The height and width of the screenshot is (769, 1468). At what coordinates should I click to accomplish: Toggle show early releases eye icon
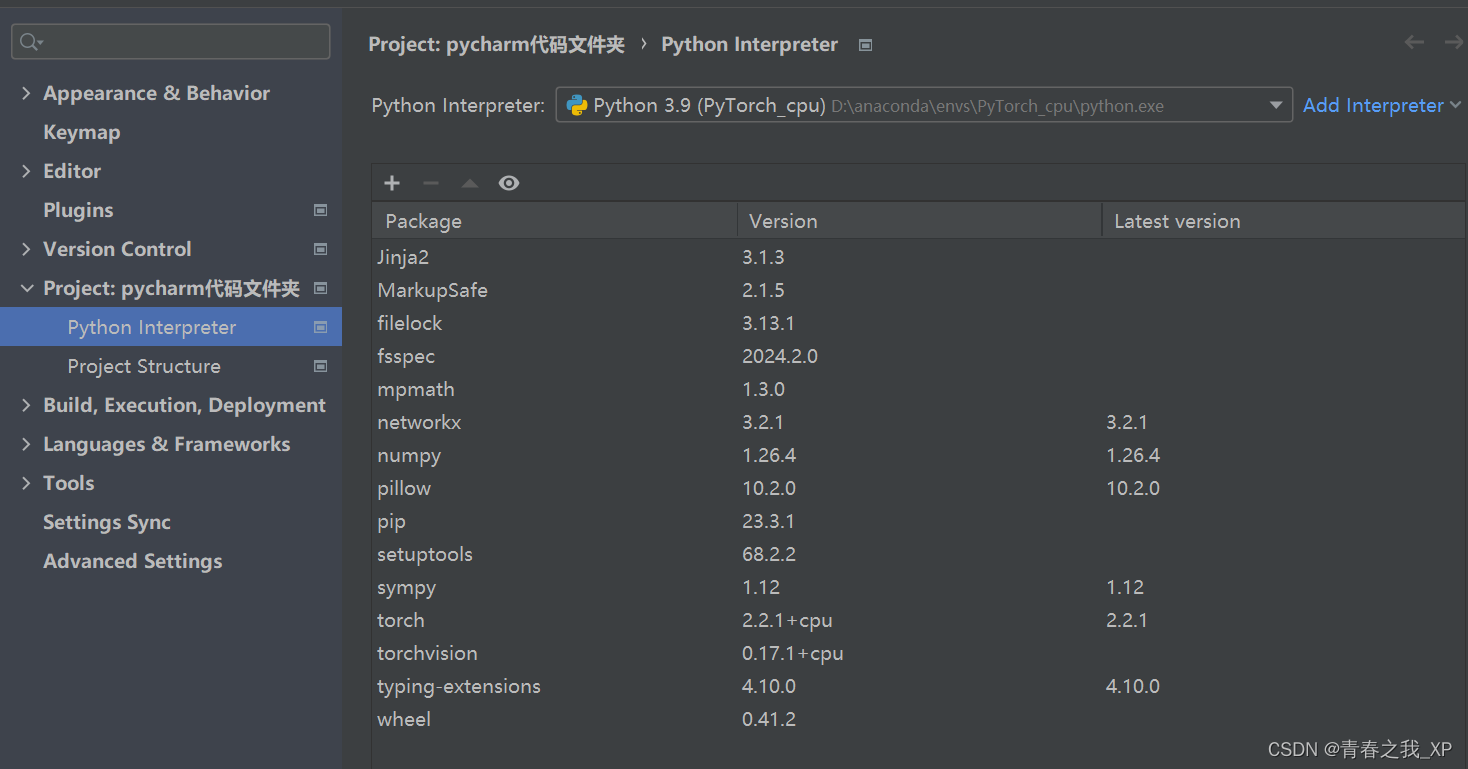[509, 183]
